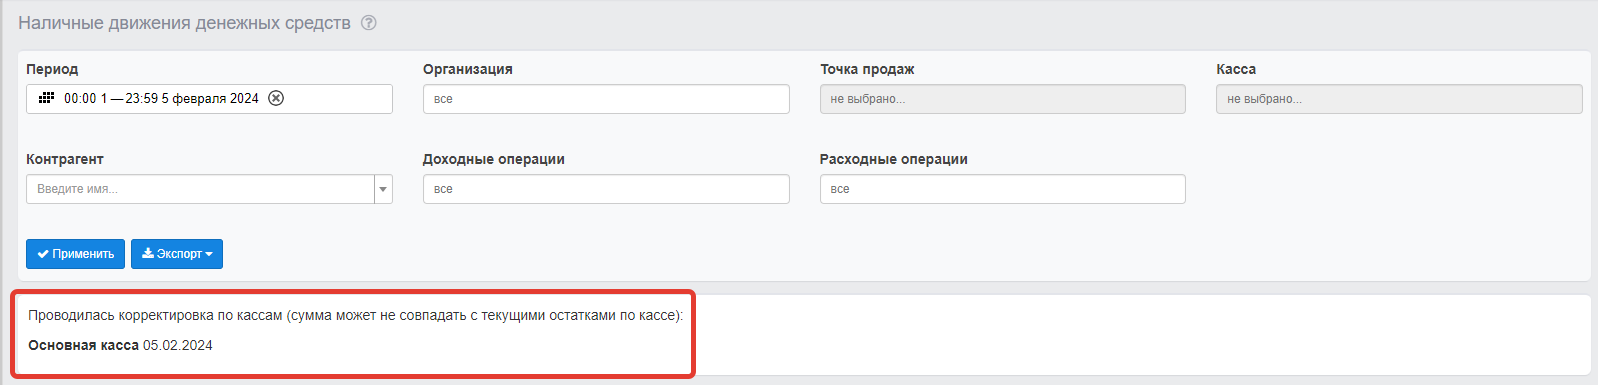This screenshot has width=1598, height=385.
Task: Click the period date range field
Action: point(209,99)
